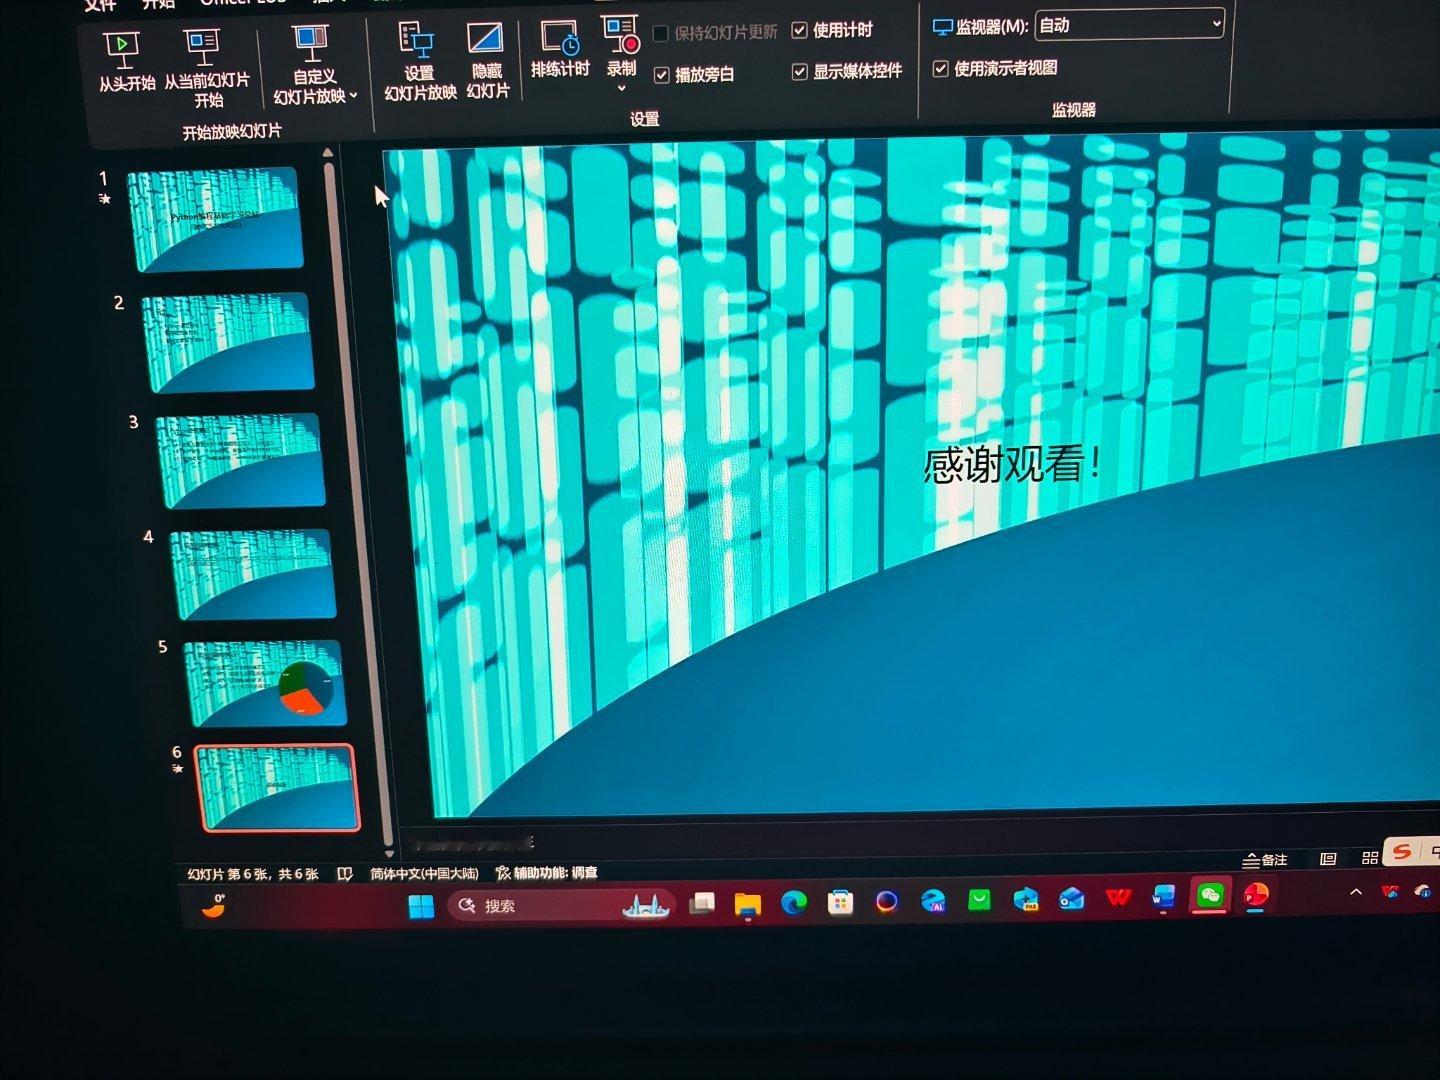Disable 使用演示者视图 (Presenter View) checkbox
The height and width of the screenshot is (1080, 1440).
point(940,69)
